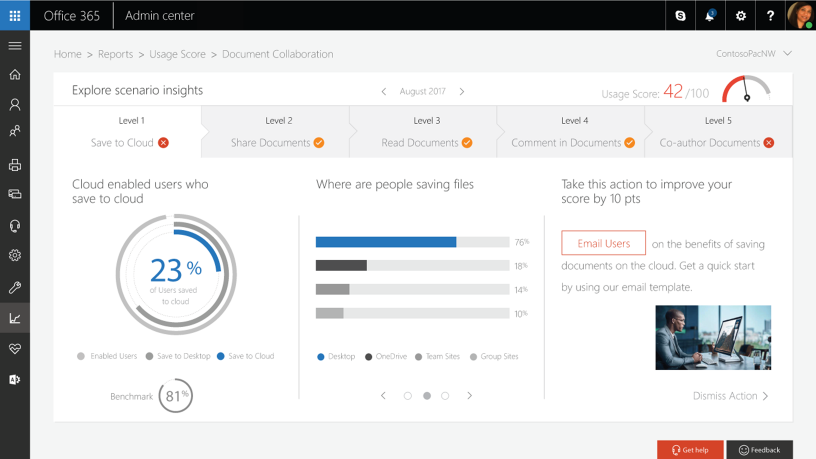Open user profile avatar
816x459 pixels.
pos(800,15)
